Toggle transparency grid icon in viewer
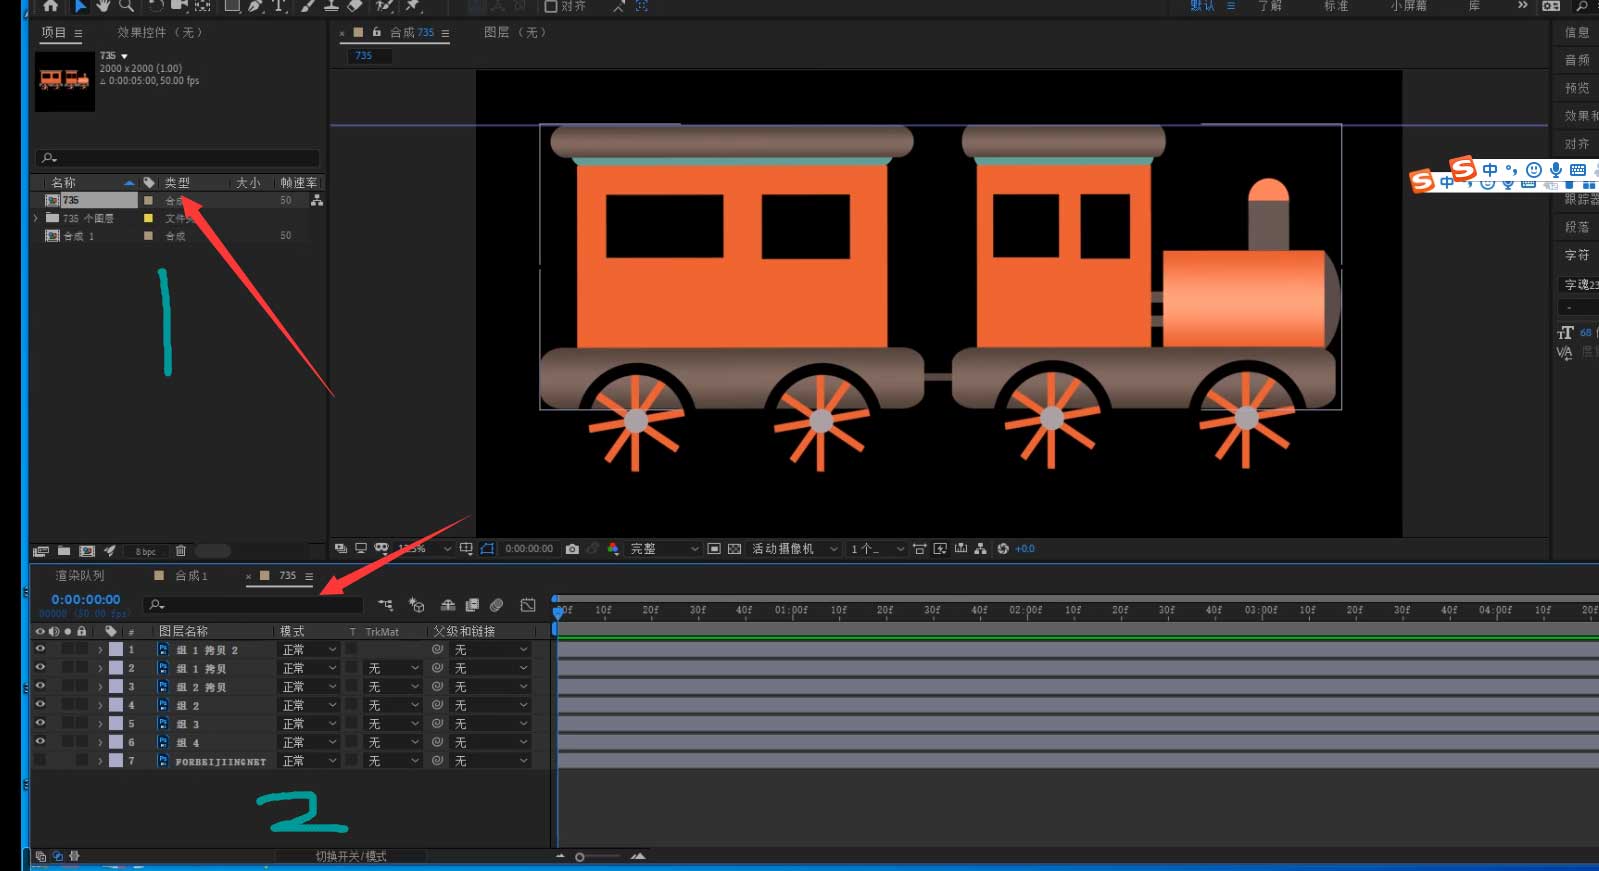This screenshot has width=1599, height=871. point(734,549)
